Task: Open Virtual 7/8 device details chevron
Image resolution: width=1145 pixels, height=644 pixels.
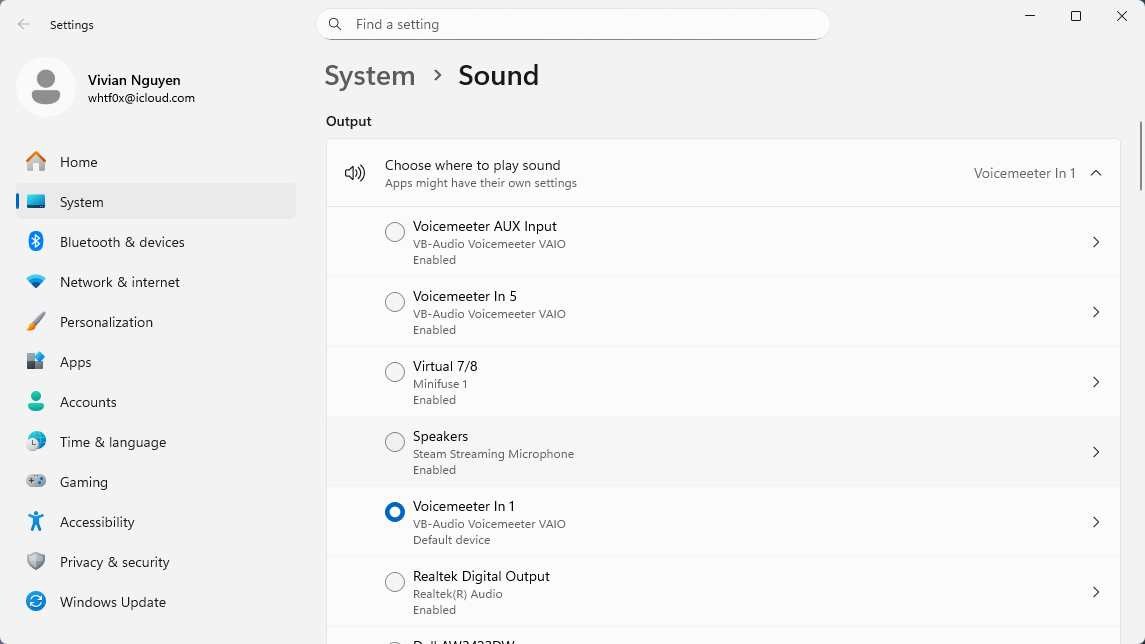Action: 1096,382
